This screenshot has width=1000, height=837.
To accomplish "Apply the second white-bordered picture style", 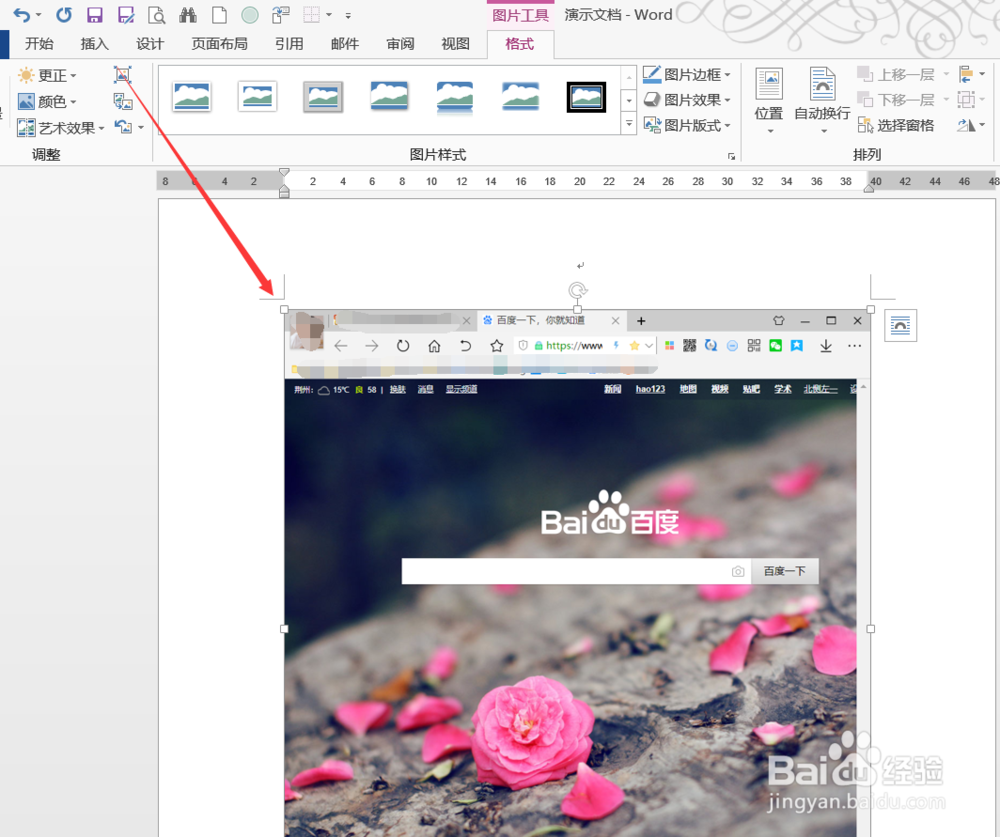I will point(258,97).
